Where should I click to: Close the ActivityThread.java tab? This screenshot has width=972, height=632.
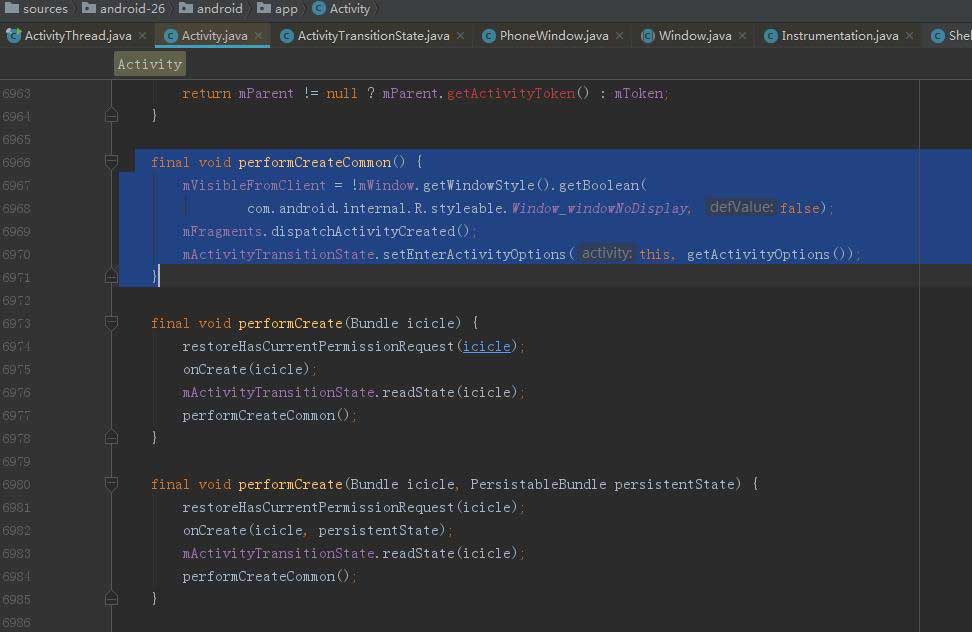pos(143,36)
